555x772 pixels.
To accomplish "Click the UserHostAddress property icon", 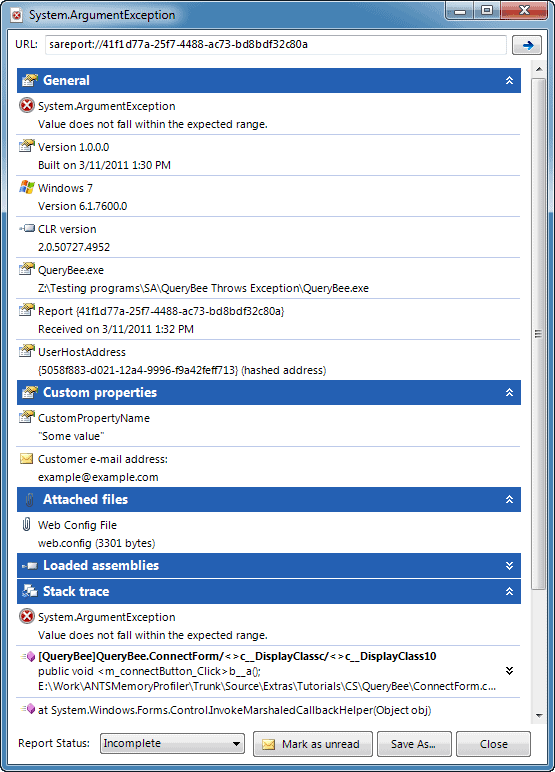I will click(x=27, y=351).
